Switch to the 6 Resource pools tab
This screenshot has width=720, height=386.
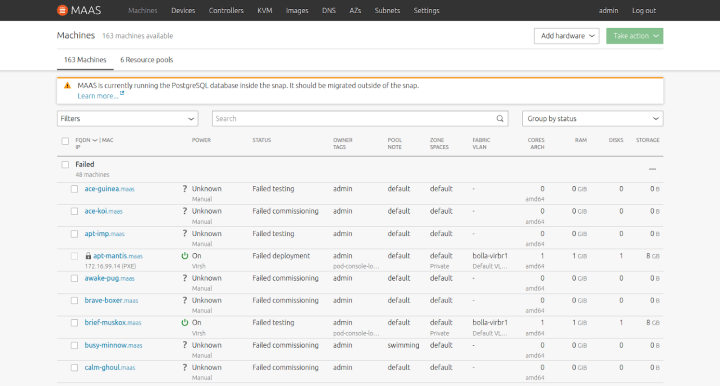(146, 60)
